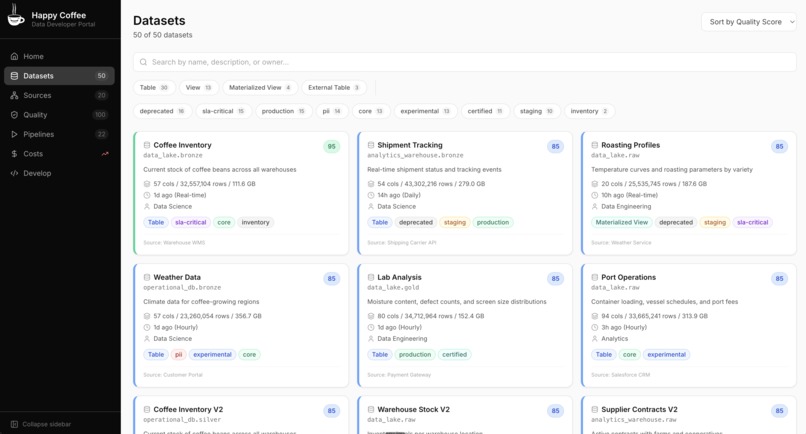Click the Quality shield icon

coord(14,115)
